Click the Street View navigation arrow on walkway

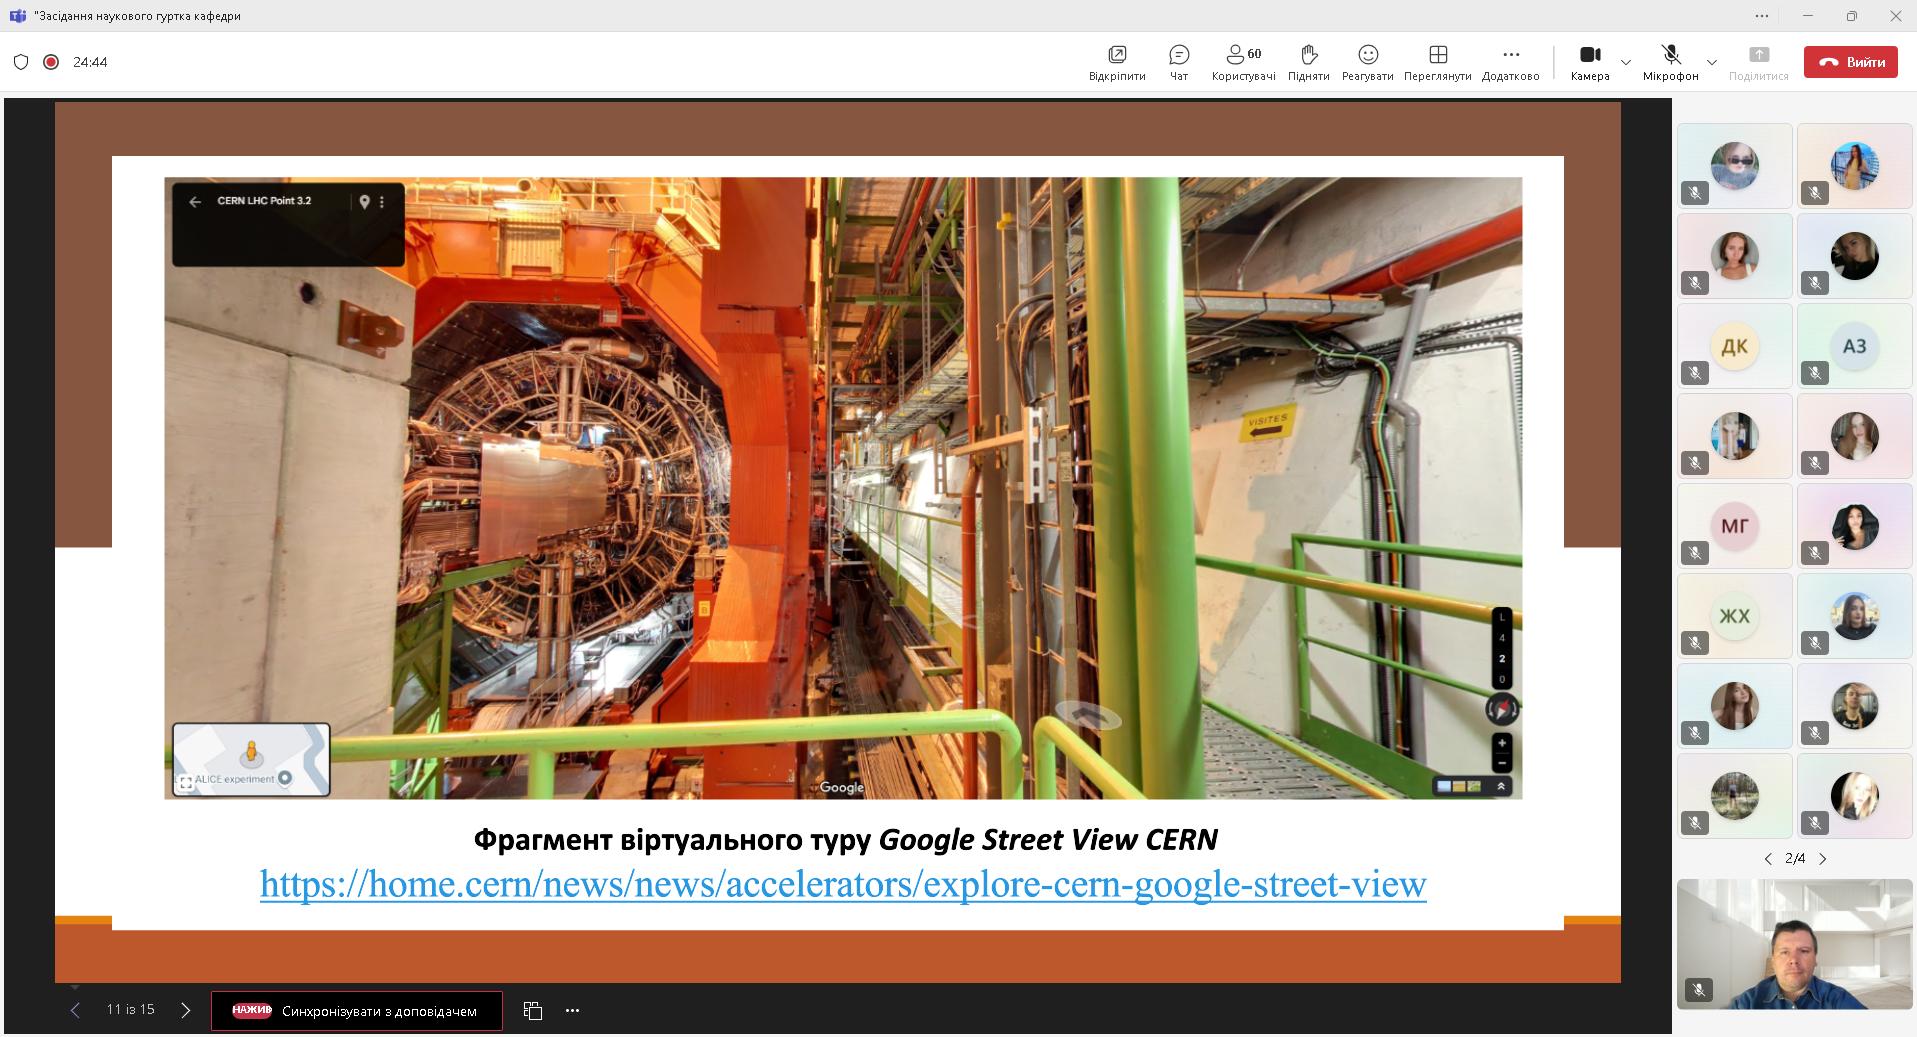[1089, 715]
